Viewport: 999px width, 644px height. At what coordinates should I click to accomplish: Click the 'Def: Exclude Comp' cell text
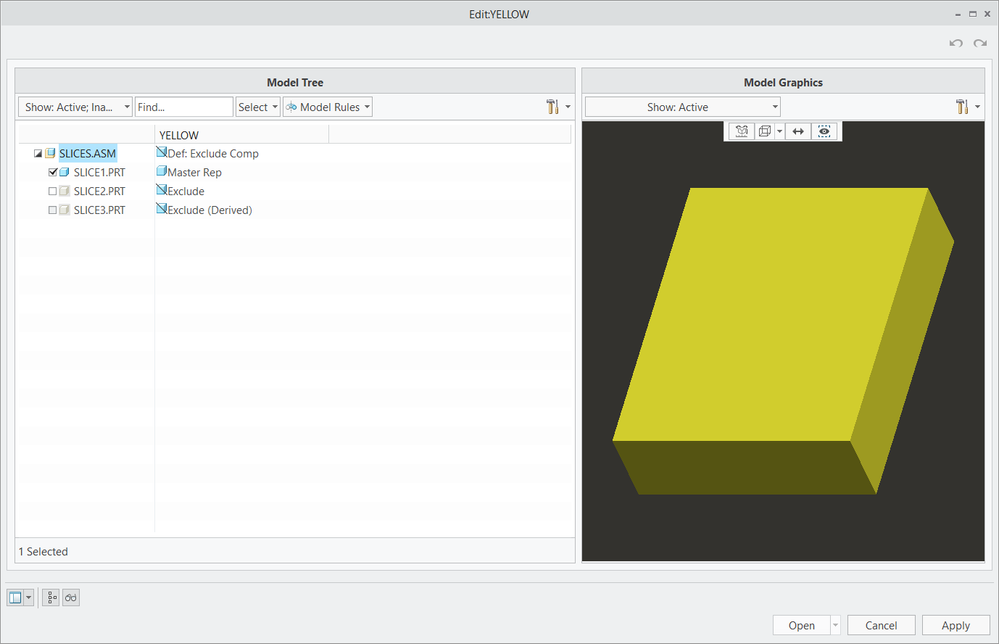point(213,154)
